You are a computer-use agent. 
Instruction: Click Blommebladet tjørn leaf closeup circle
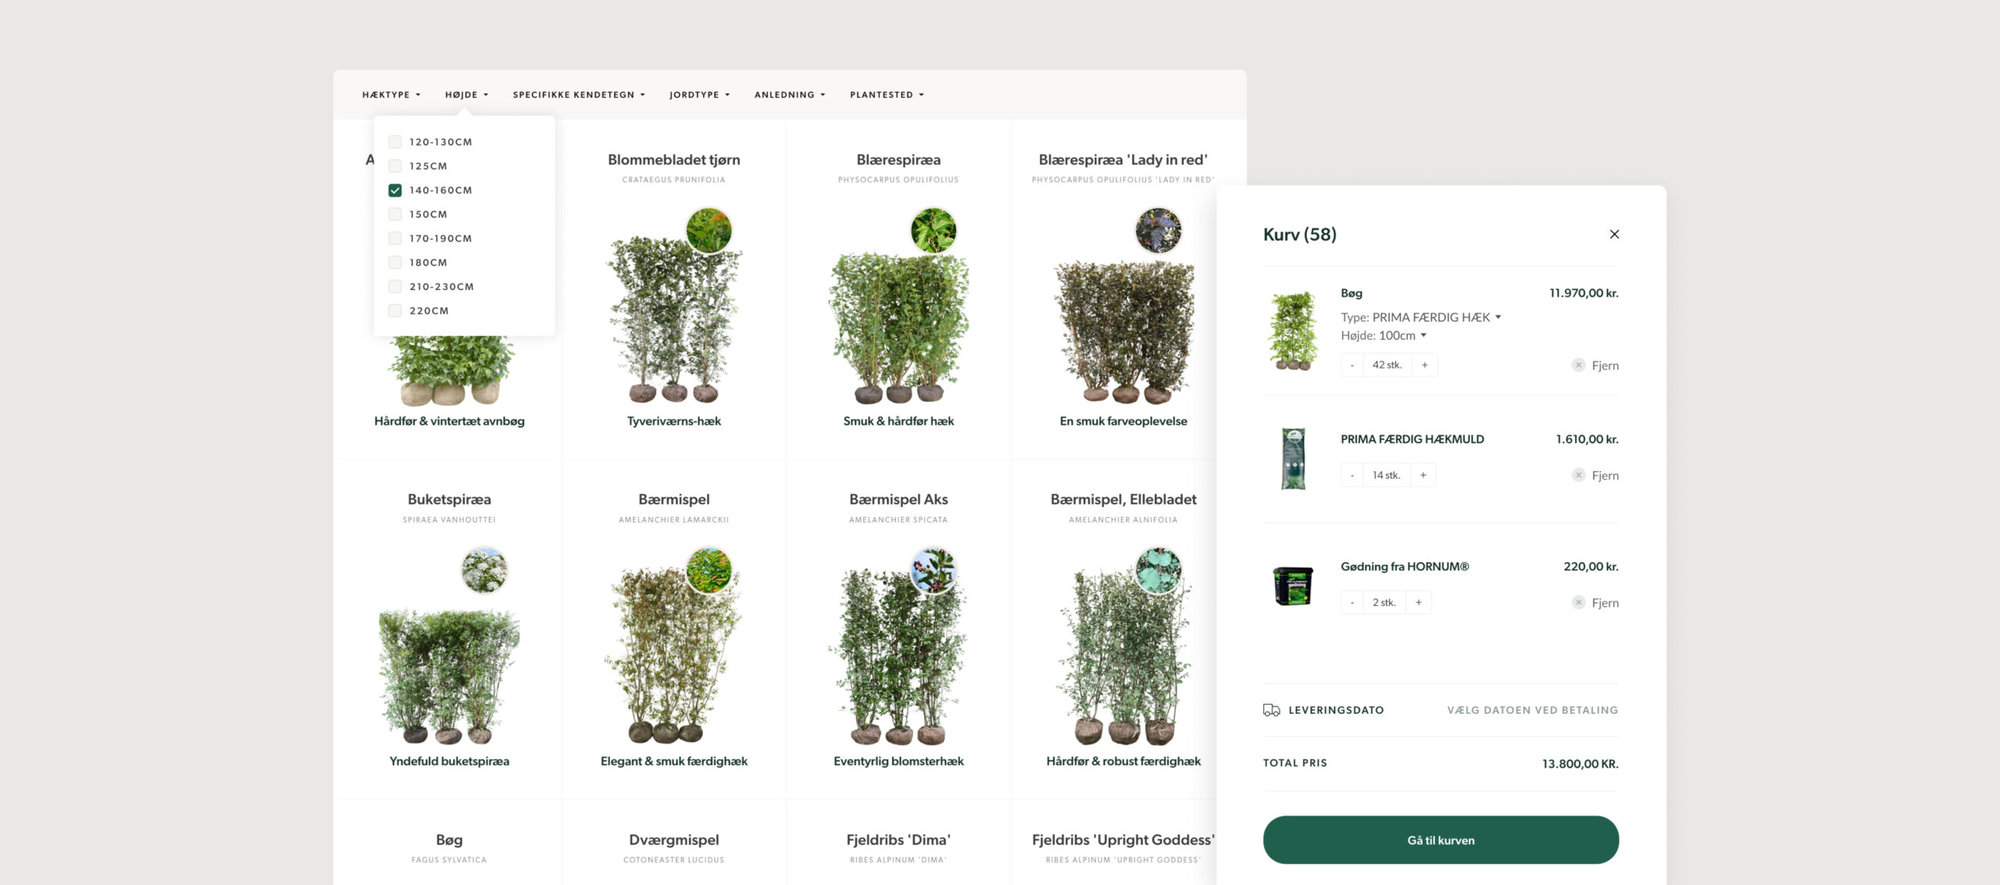pos(709,230)
